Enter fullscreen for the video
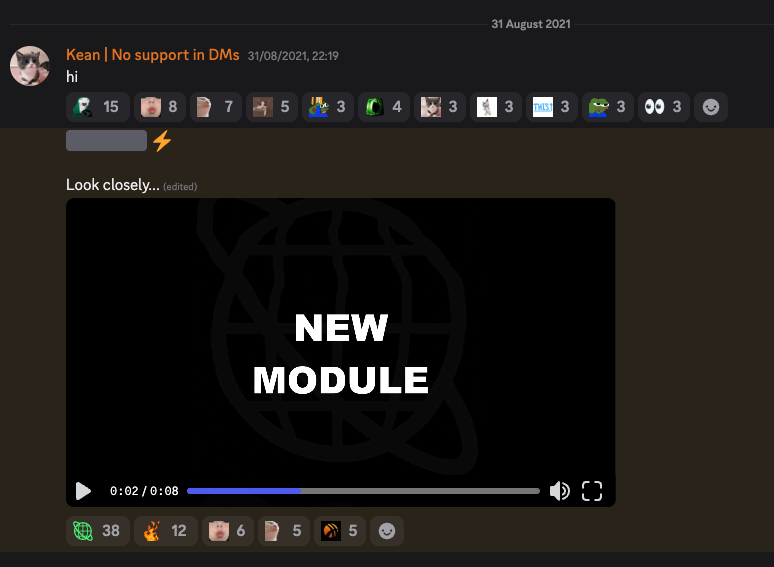The image size is (774, 567). [592, 491]
